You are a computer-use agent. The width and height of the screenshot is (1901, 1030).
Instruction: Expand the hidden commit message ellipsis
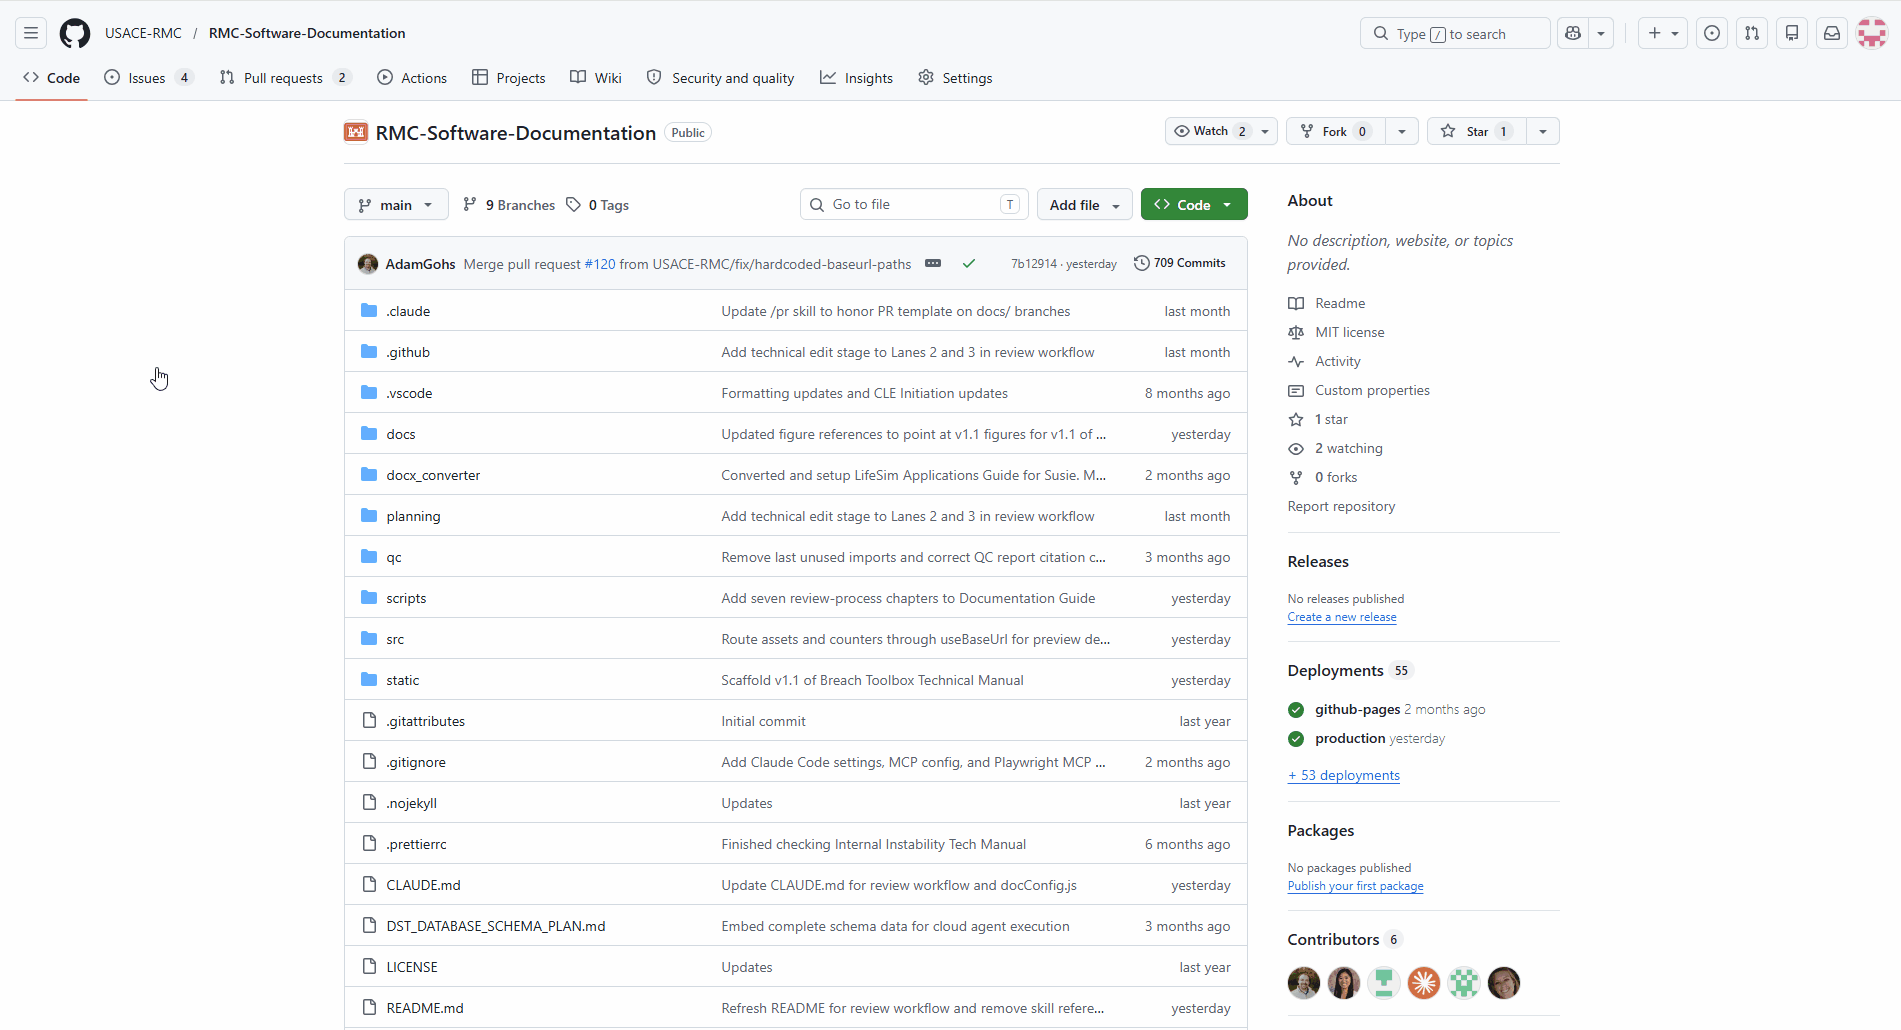[x=933, y=263]
